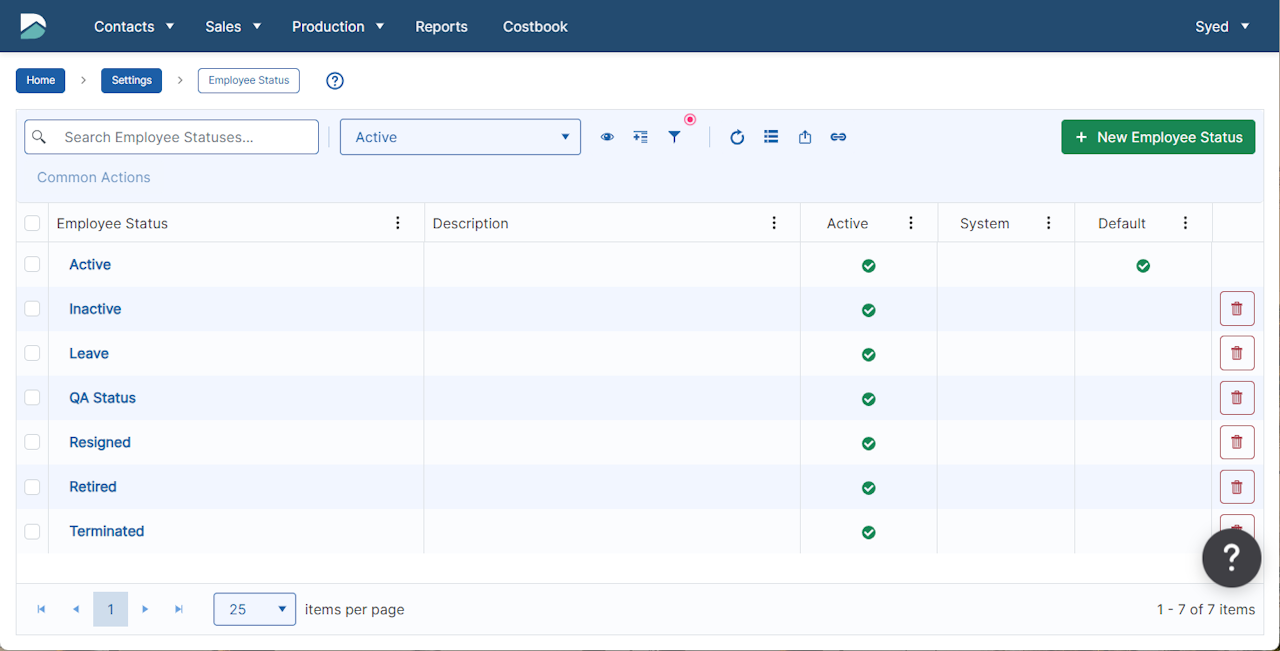Image resolution: width=1280 pixels, height=651 pixels.
Task: Click the add-column icon next to eye
Action: pyautogui.click(x=640, y=137)
